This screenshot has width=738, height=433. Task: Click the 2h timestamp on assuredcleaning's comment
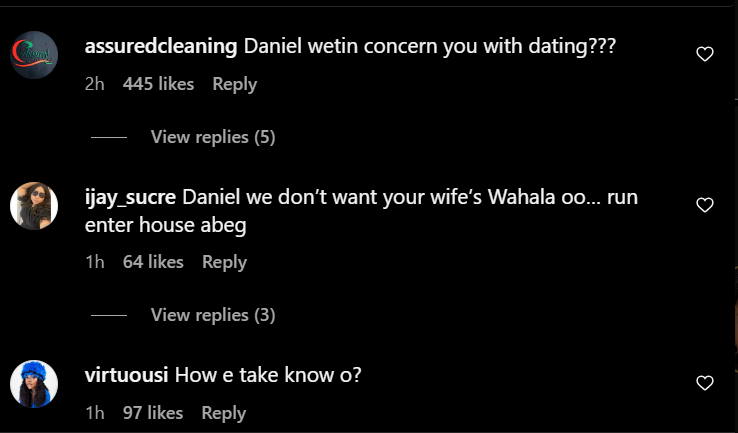[x=95, y=85]
